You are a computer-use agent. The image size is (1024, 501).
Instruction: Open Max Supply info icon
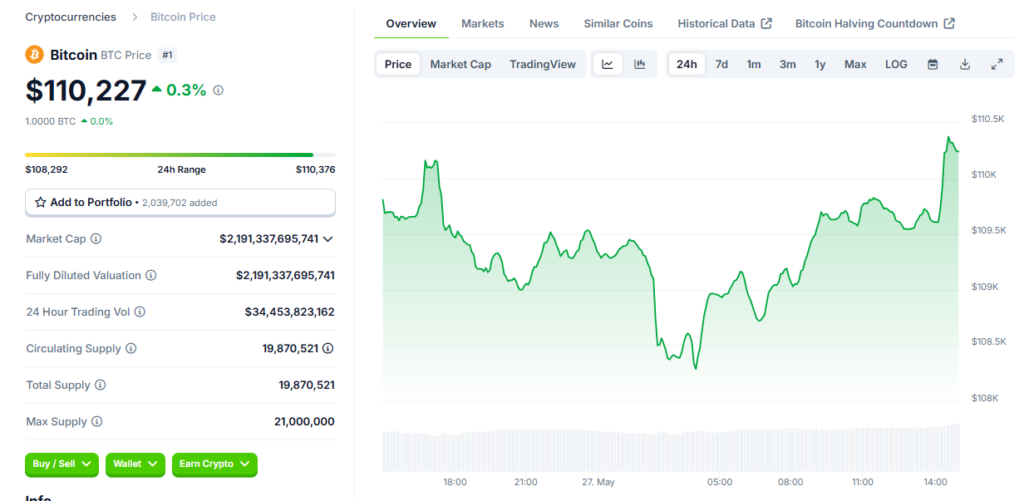pos(97,422)
